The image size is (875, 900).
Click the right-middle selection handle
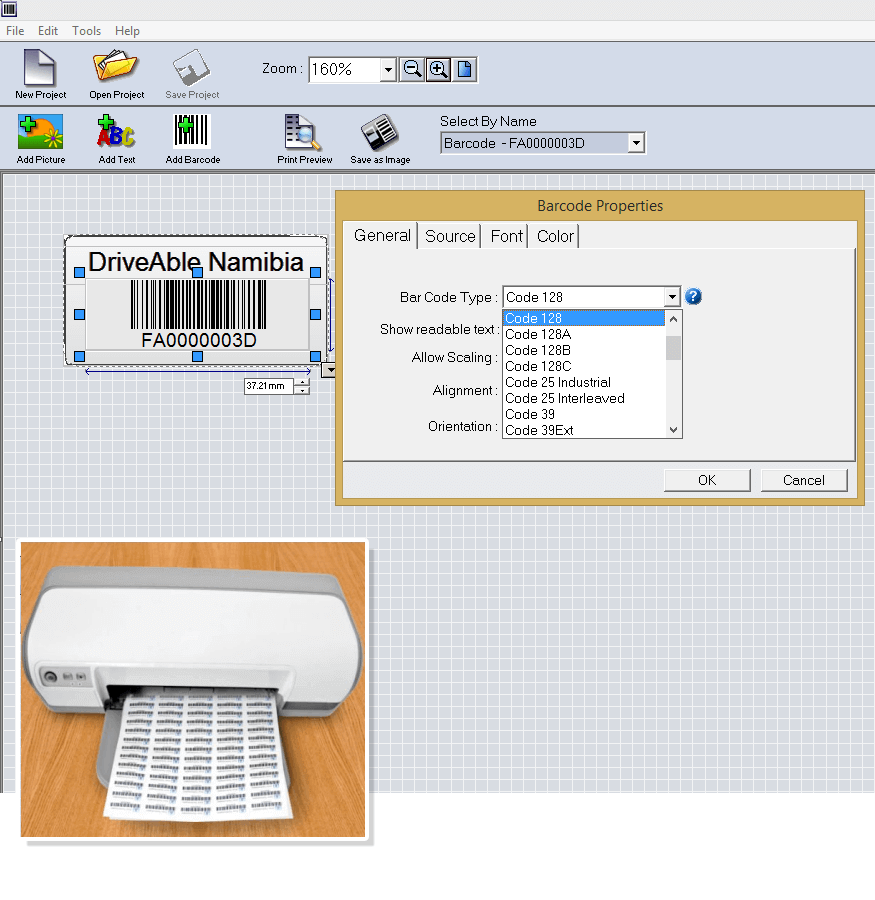click(x=315, y=315)
